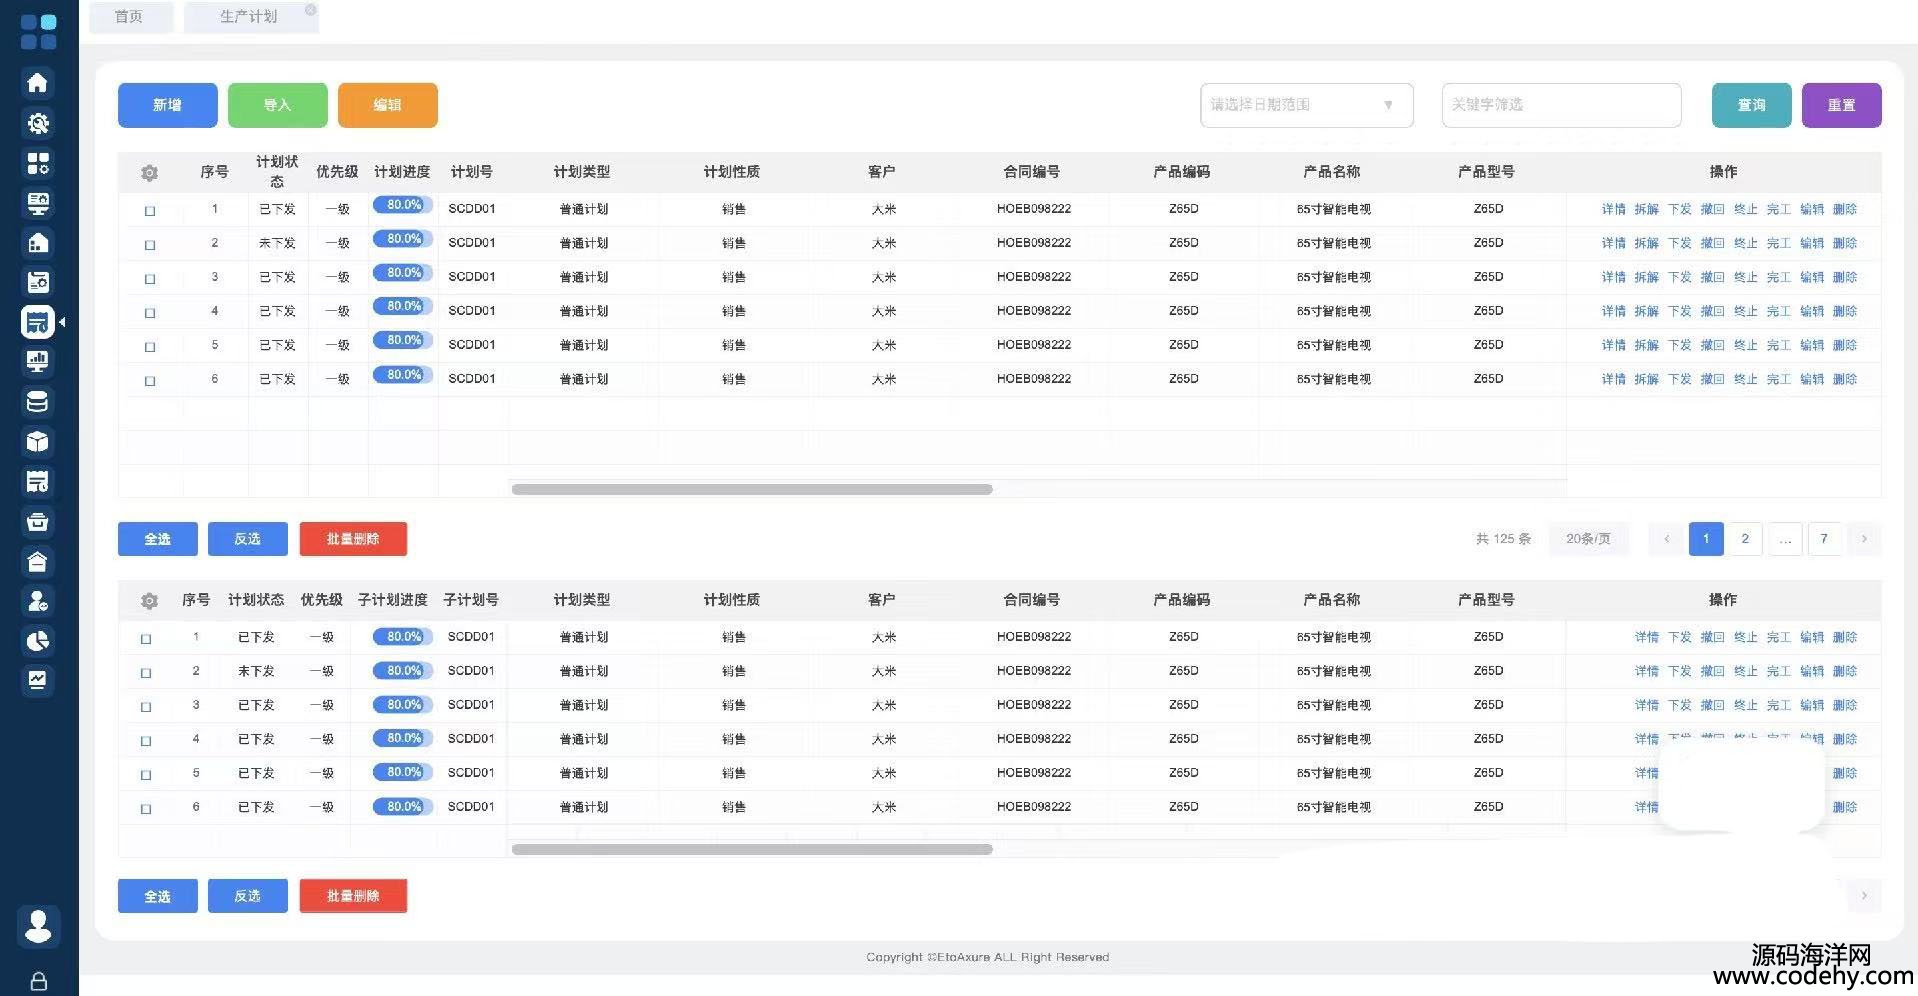Select the 生产计划 tab
This screenshot has width=1918, height=996.
(249, 17)
